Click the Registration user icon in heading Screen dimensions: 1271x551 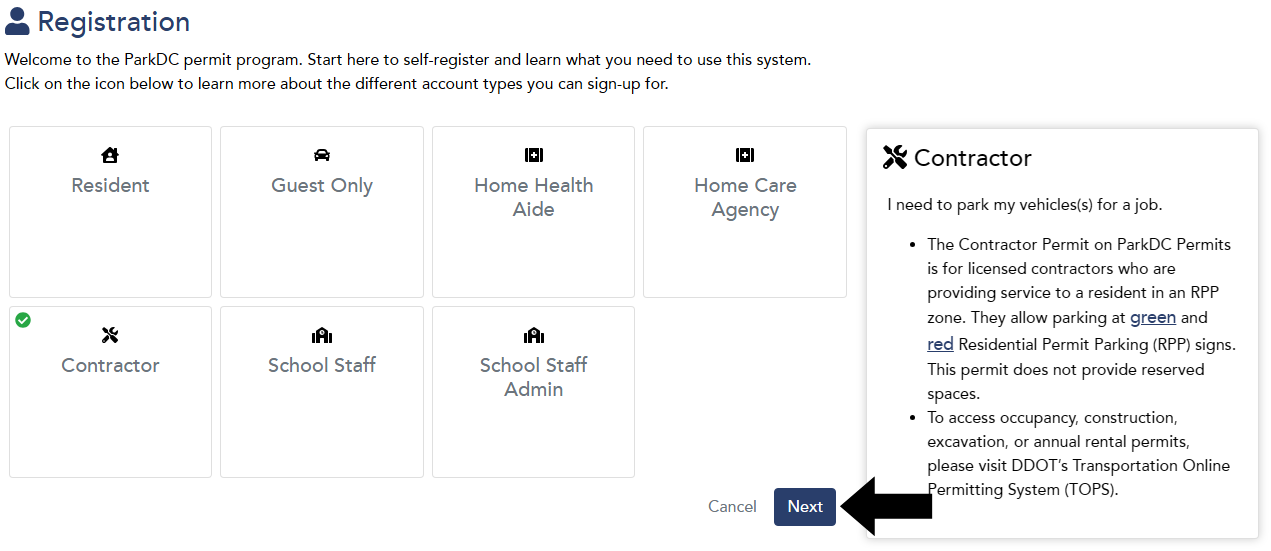(17, 21)
